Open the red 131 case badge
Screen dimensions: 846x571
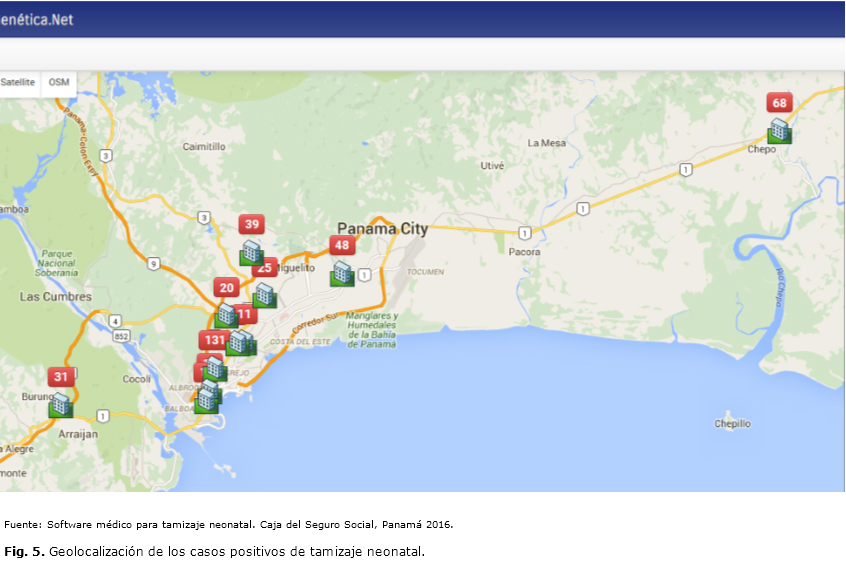pyautogui.click(x=213, y=340)
